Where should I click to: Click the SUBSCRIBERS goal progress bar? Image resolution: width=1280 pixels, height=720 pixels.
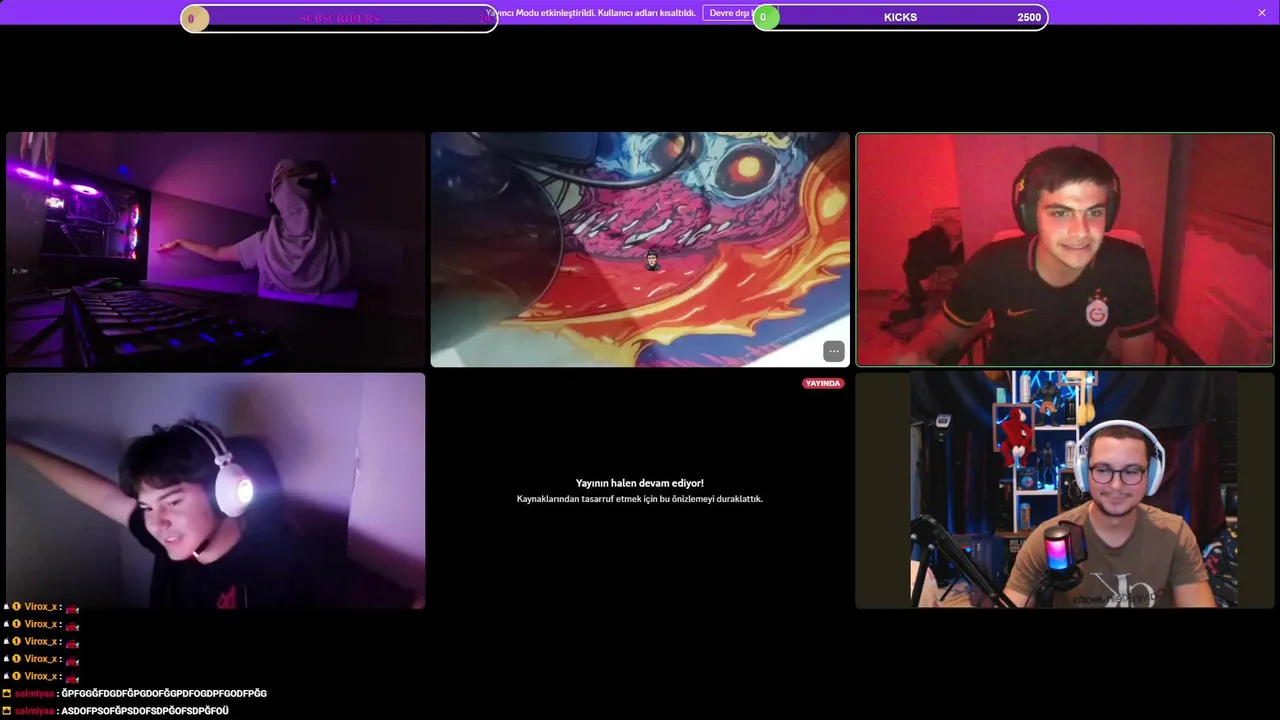pyautogui.click(x=339, y=18)
